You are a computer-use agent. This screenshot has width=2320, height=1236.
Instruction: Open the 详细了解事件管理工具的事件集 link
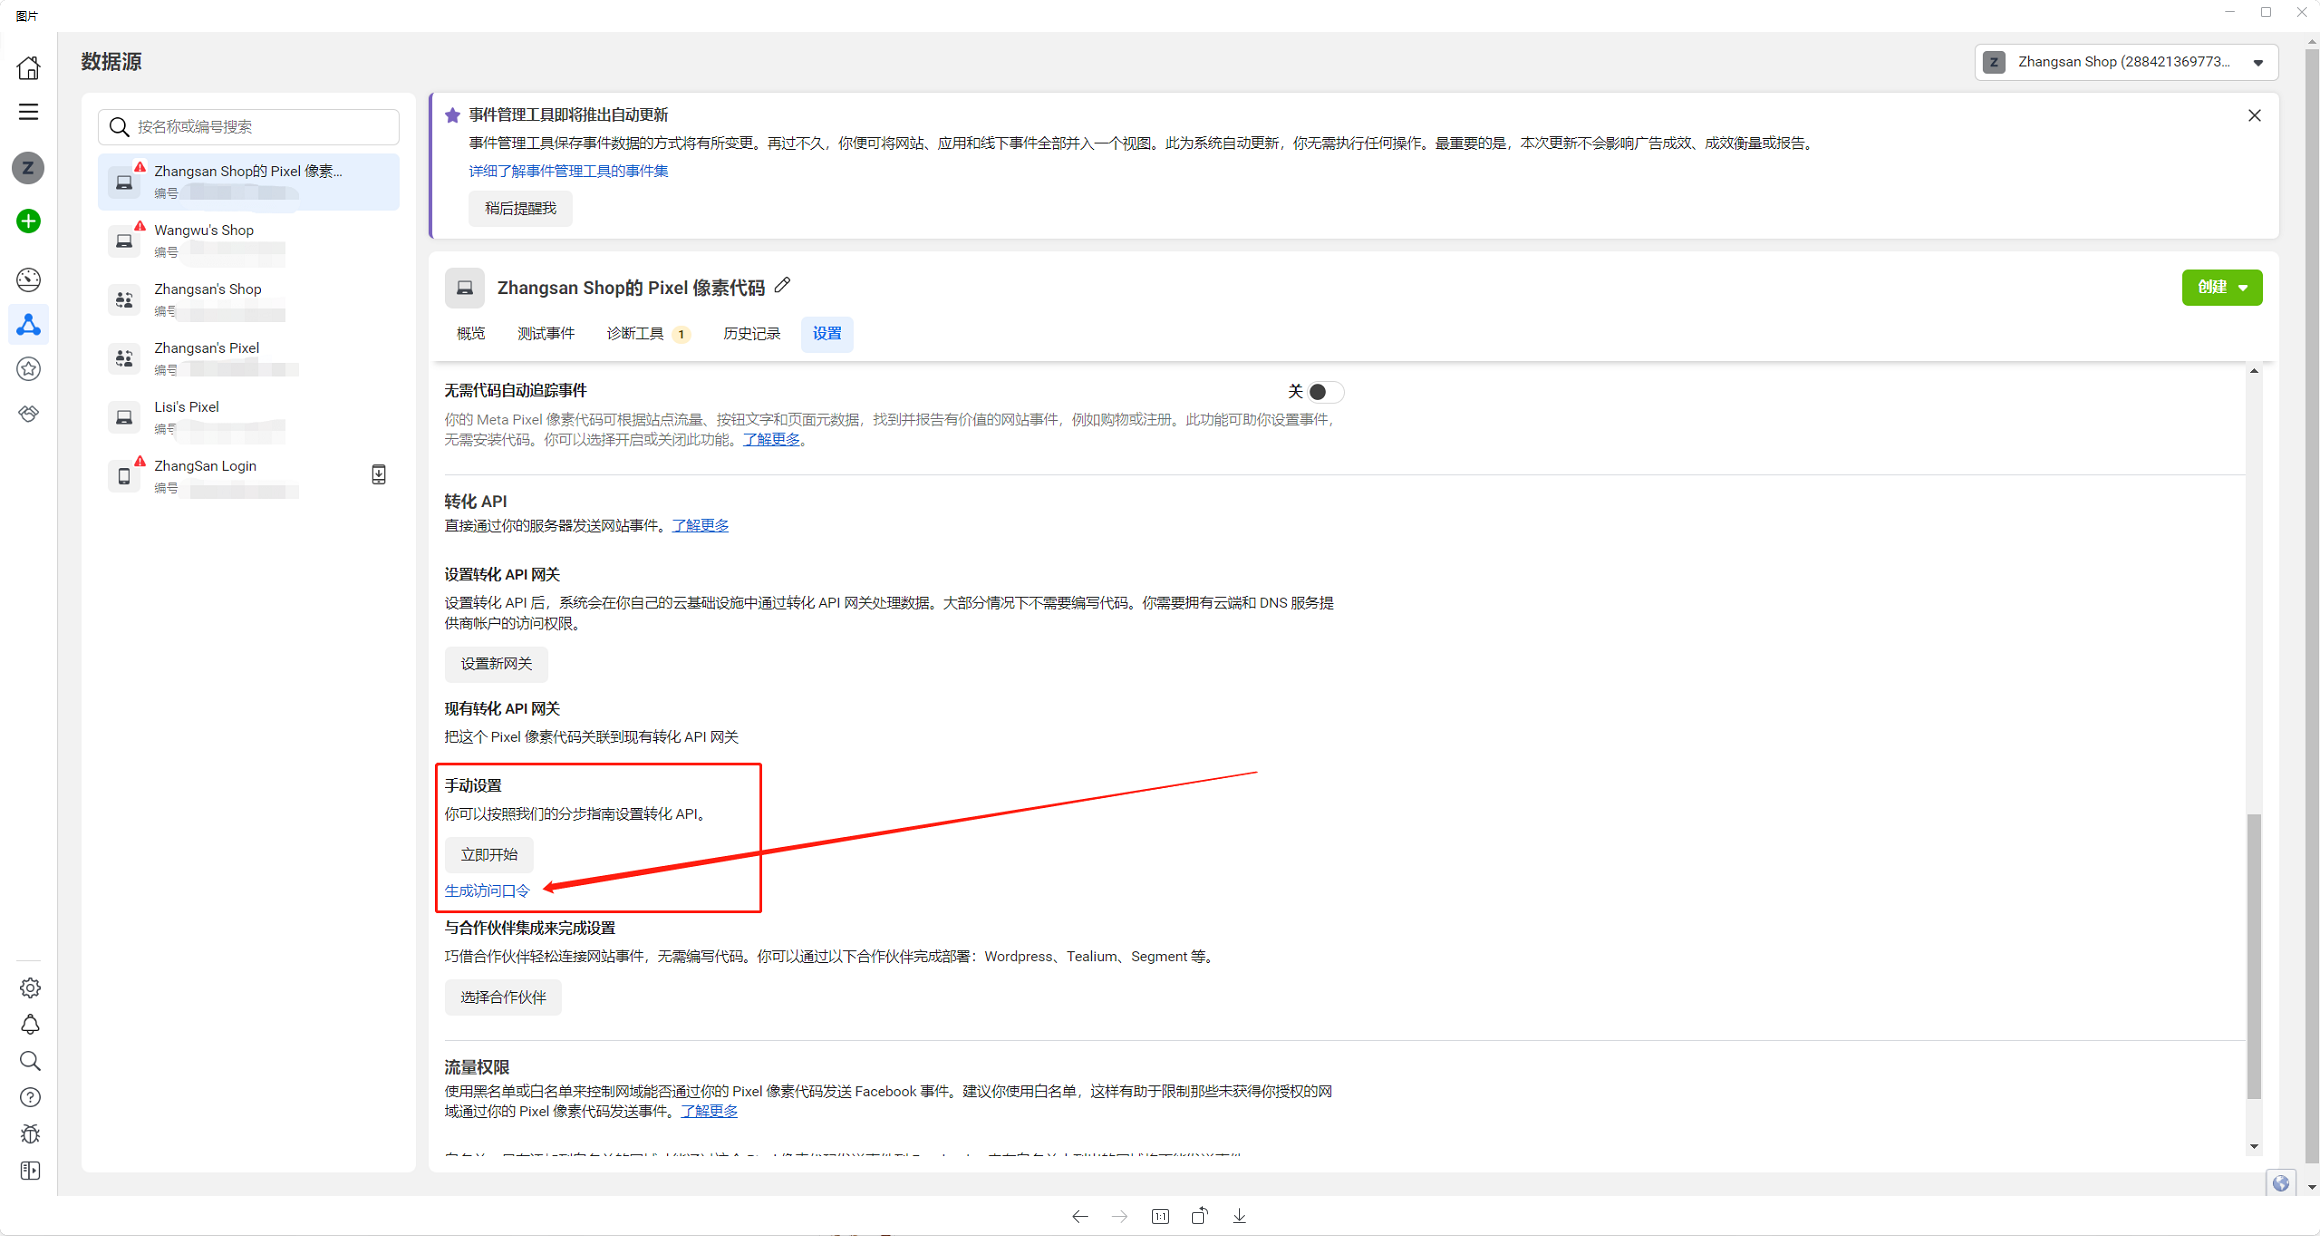pos(568,171)
